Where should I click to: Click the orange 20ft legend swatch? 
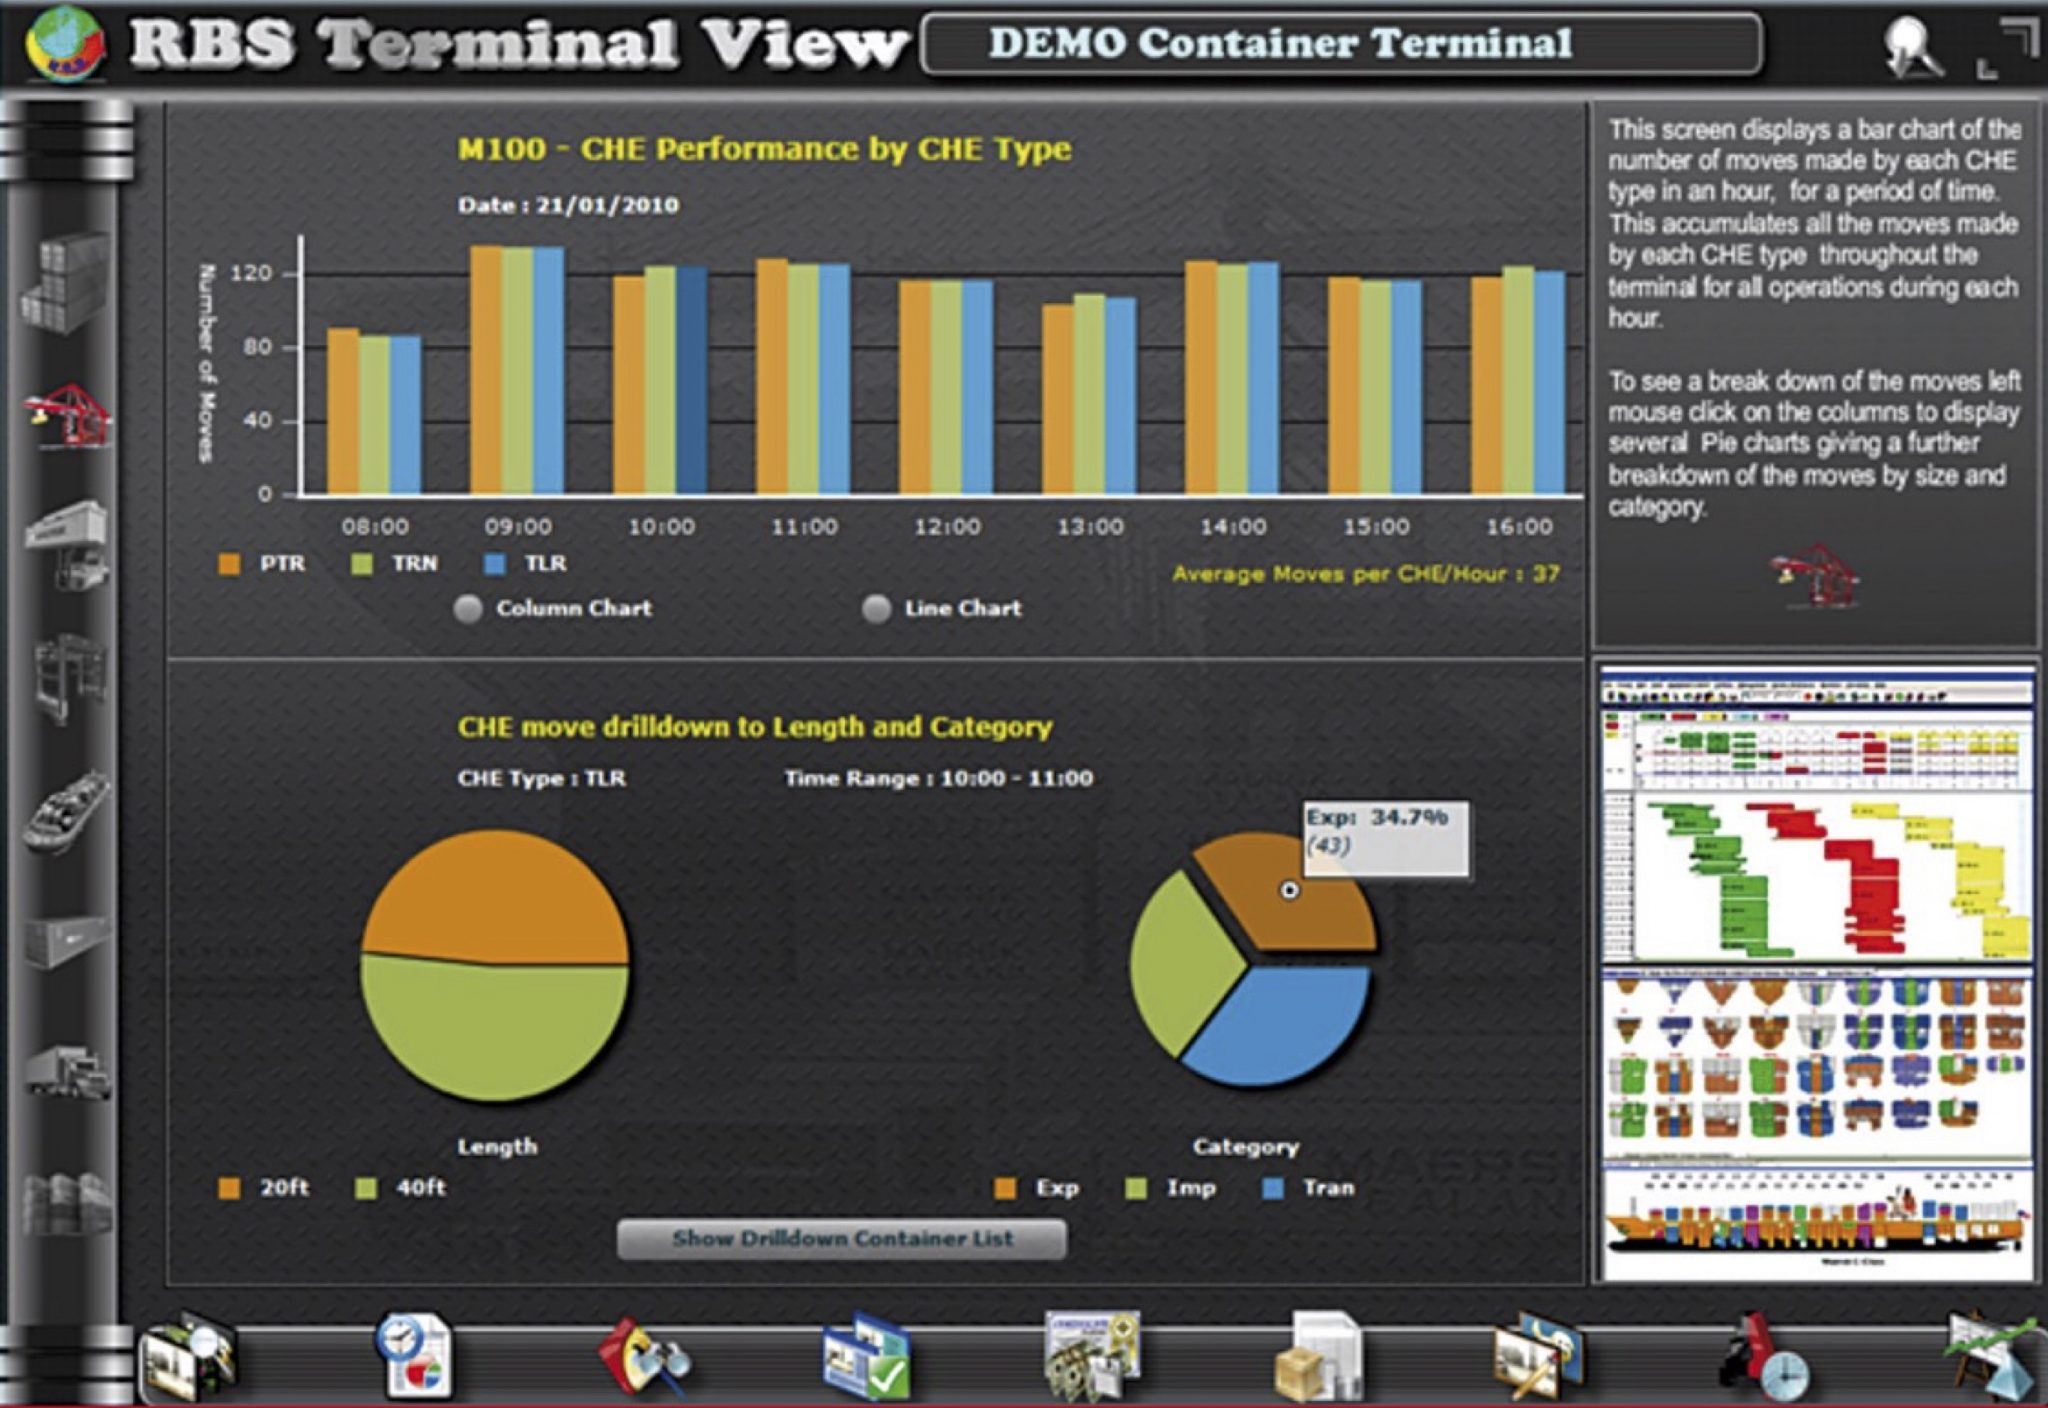pos(228,1188)
